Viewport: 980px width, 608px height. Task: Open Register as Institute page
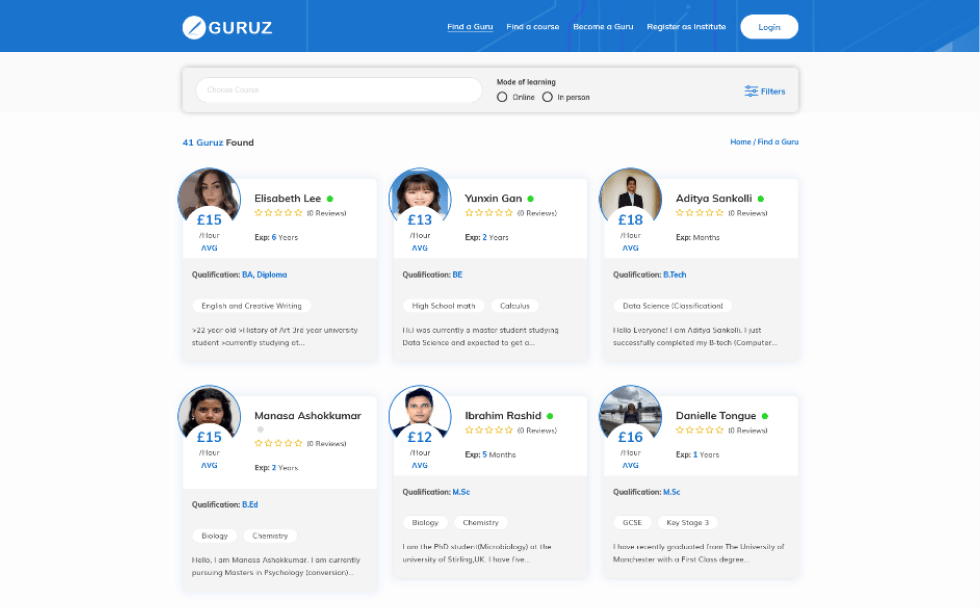tap(689, 27)
